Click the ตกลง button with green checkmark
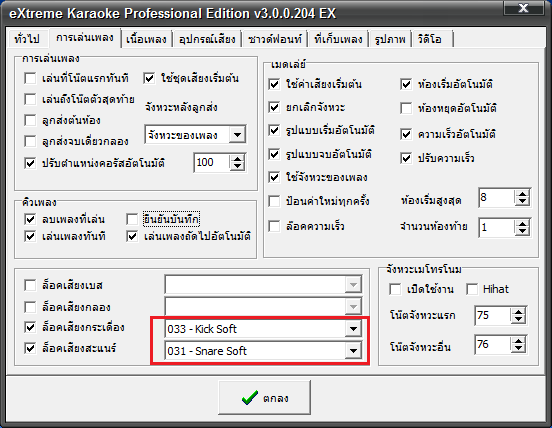Screen dimensions: 552x428 (x=264, y=397)
